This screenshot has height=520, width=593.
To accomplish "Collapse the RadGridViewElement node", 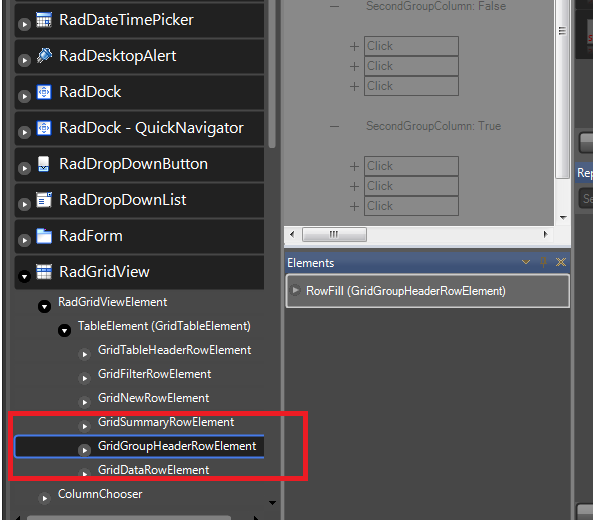I will tap(44, 306).
